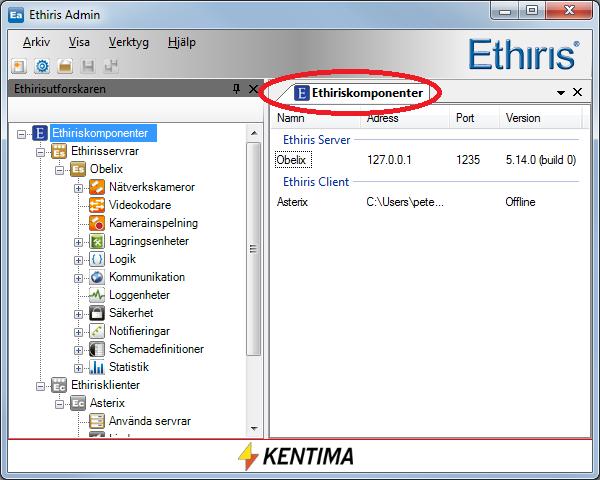Expand the Lagringsenheter node
Viewport: 600px width, 480px height.
point(78,242)
